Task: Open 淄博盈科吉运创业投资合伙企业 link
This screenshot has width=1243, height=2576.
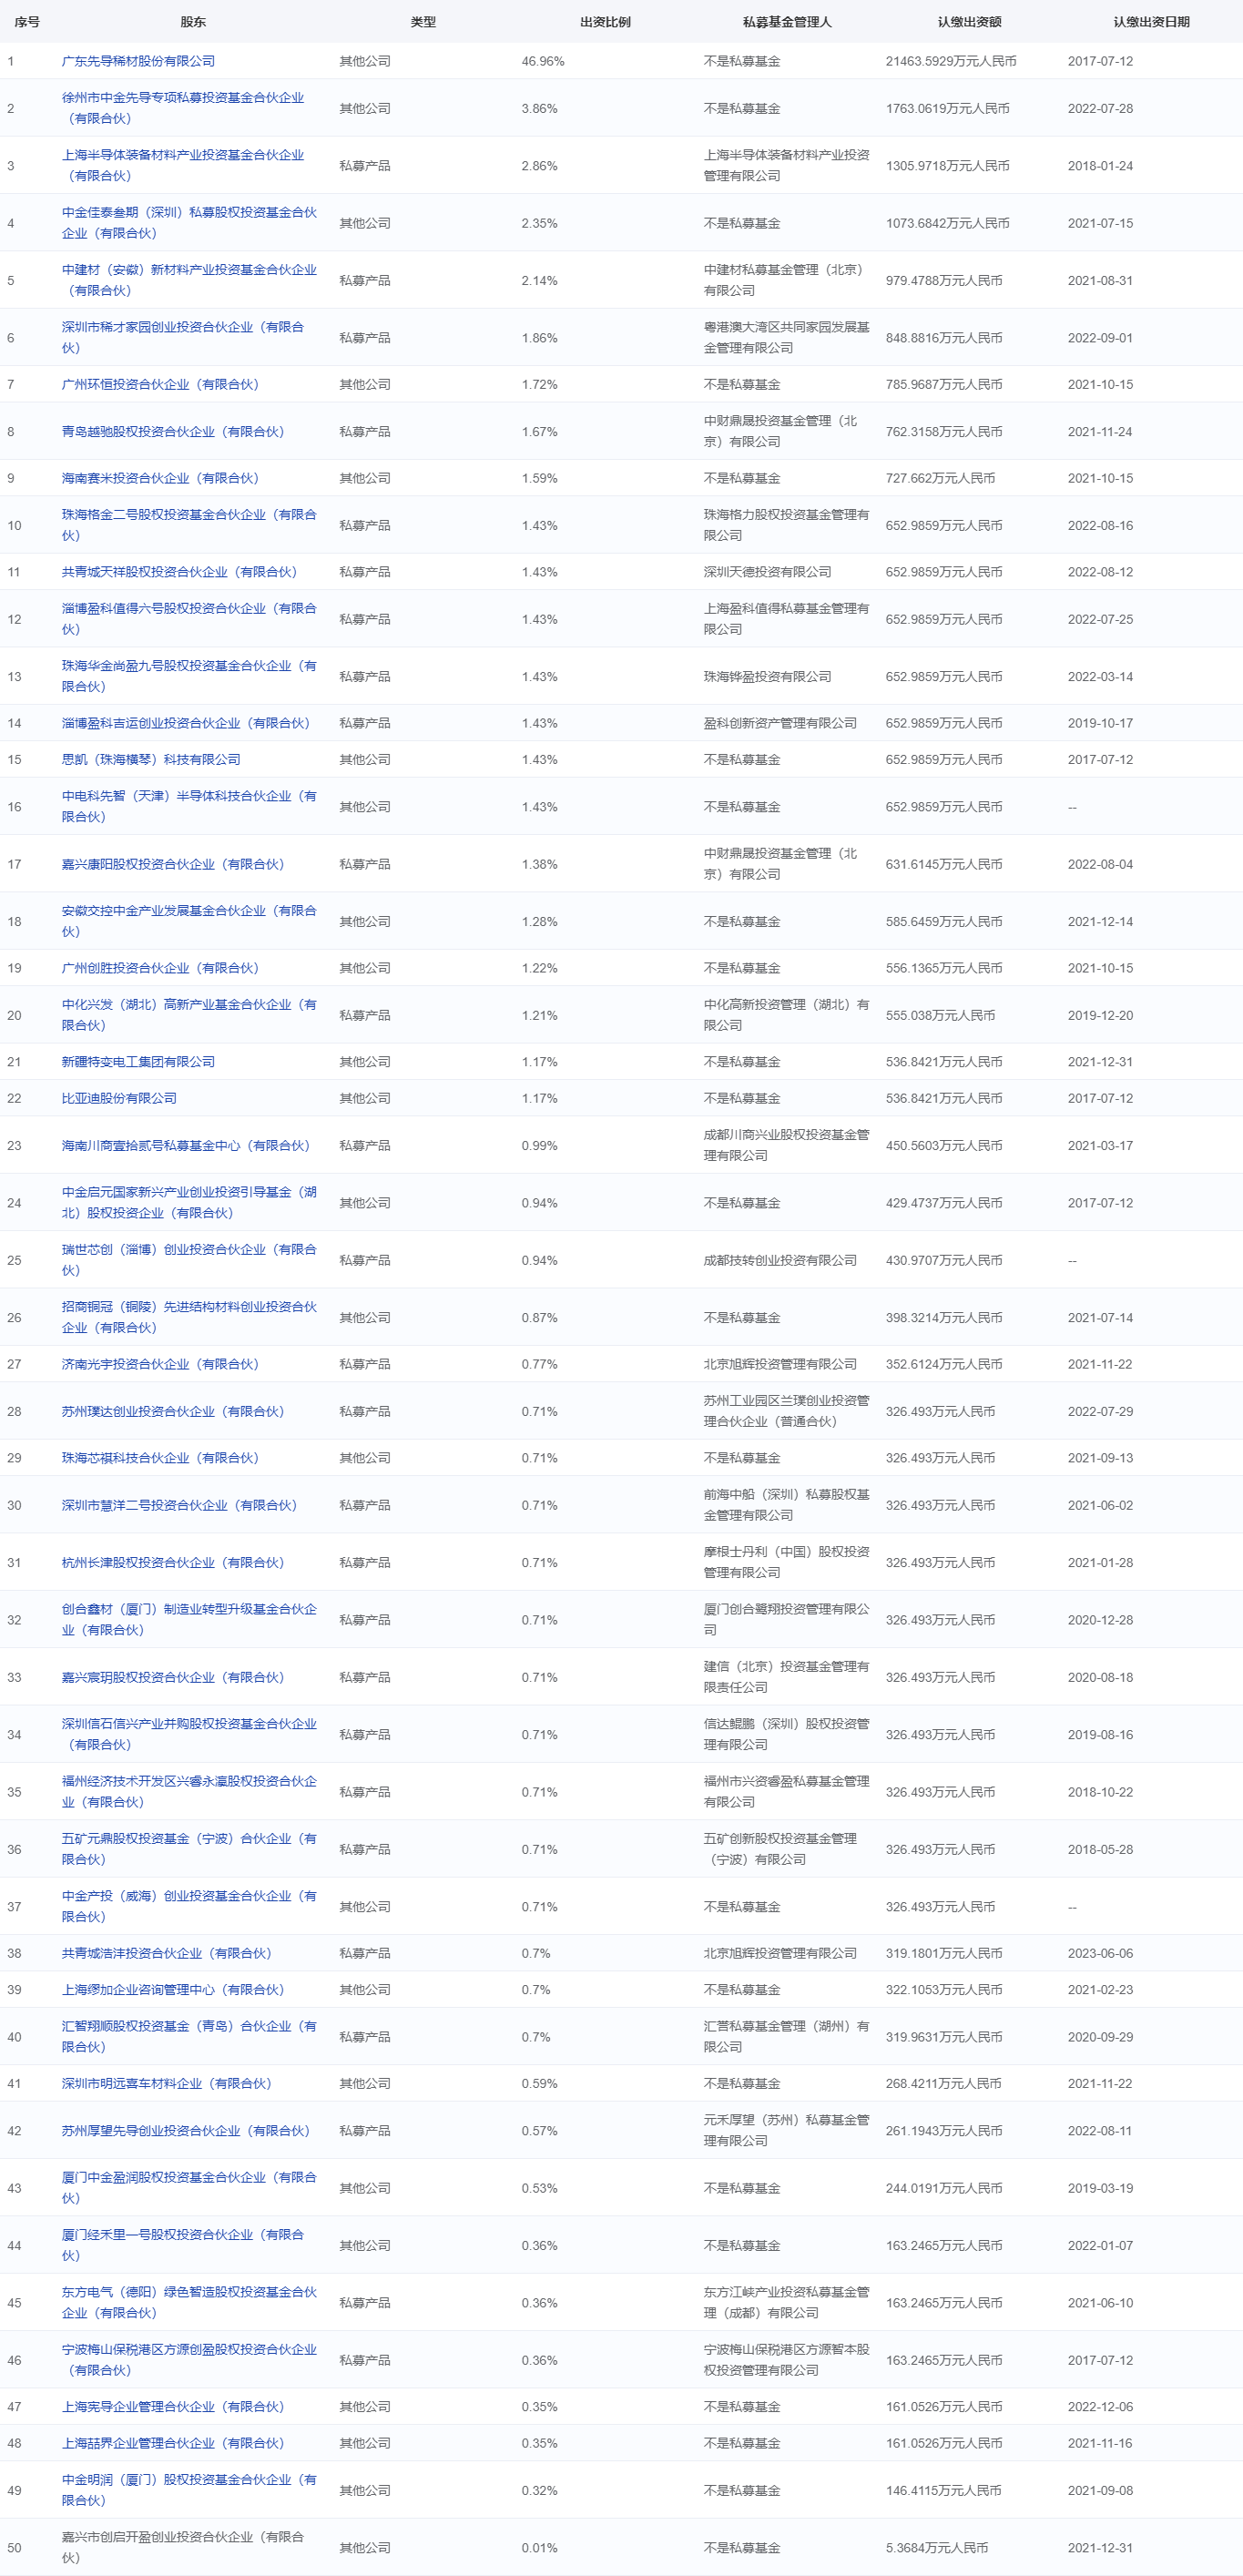Action: pos(186,723)
